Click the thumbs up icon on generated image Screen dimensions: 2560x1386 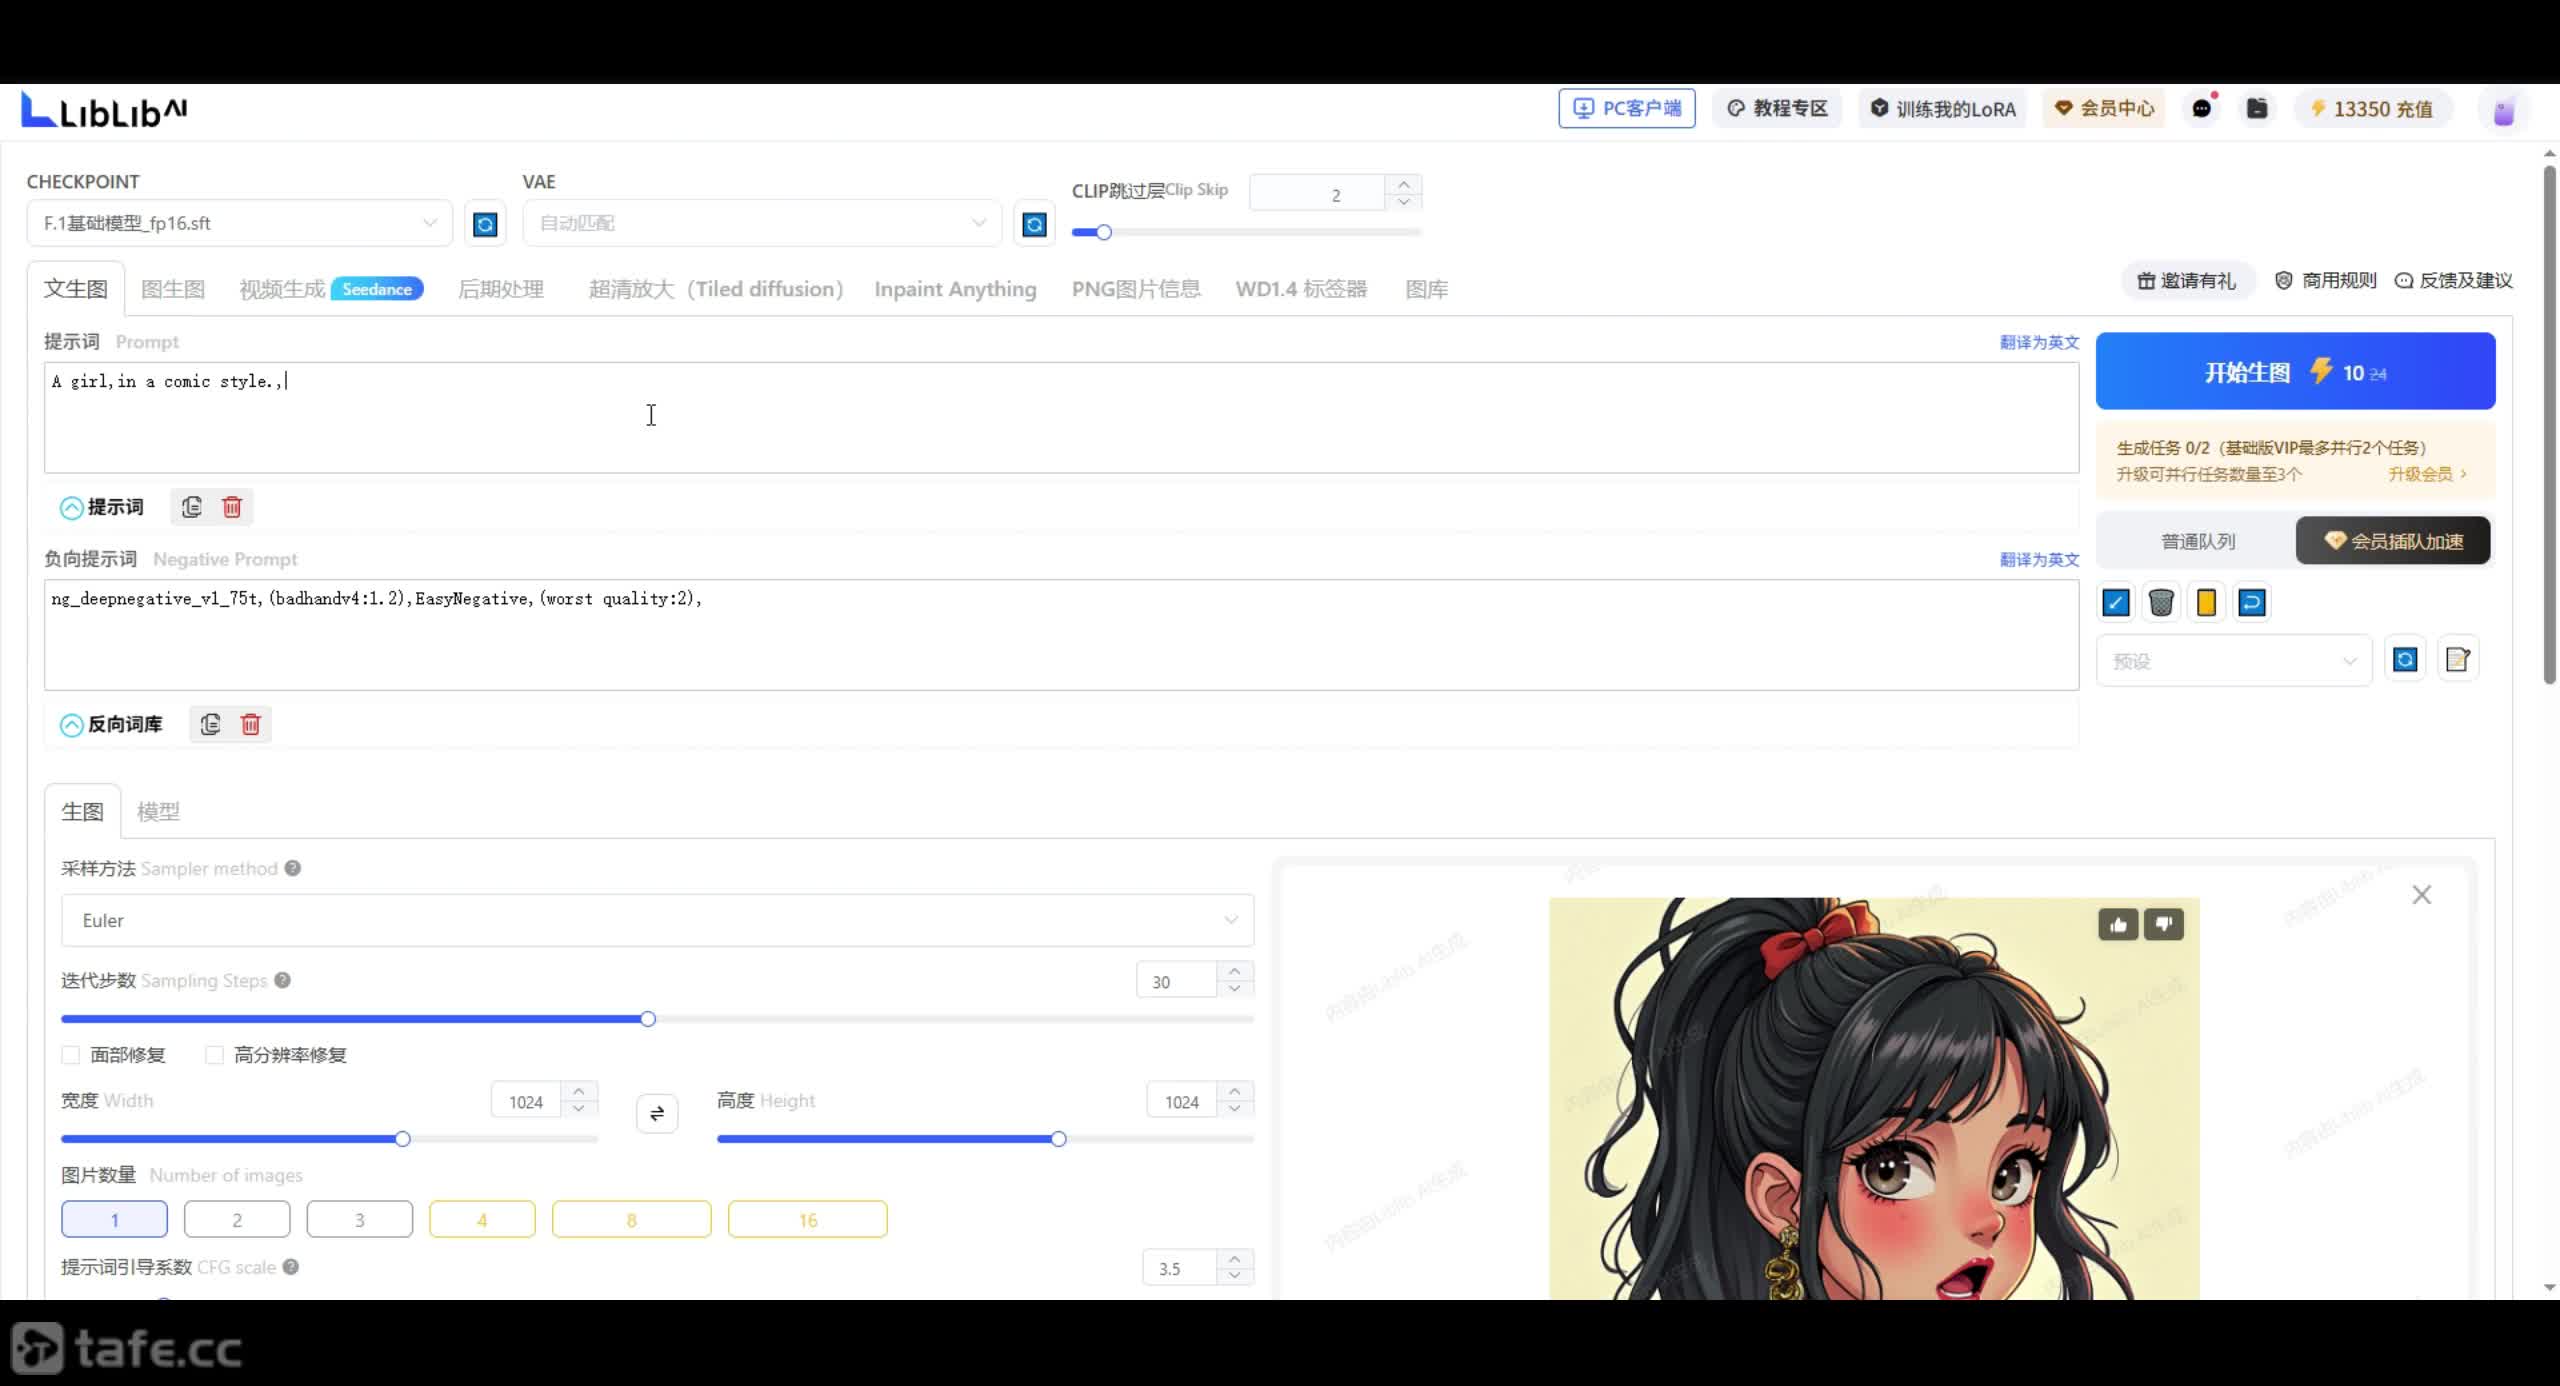2118,925
